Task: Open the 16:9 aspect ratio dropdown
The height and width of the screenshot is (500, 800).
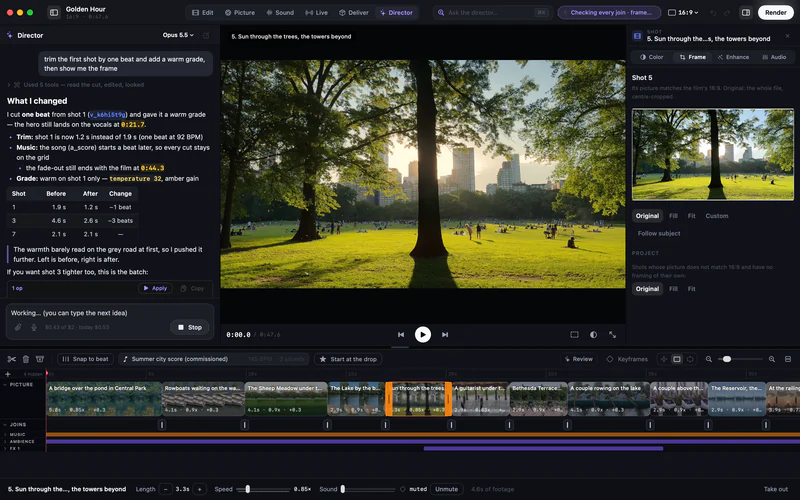Action: [683, 12]
